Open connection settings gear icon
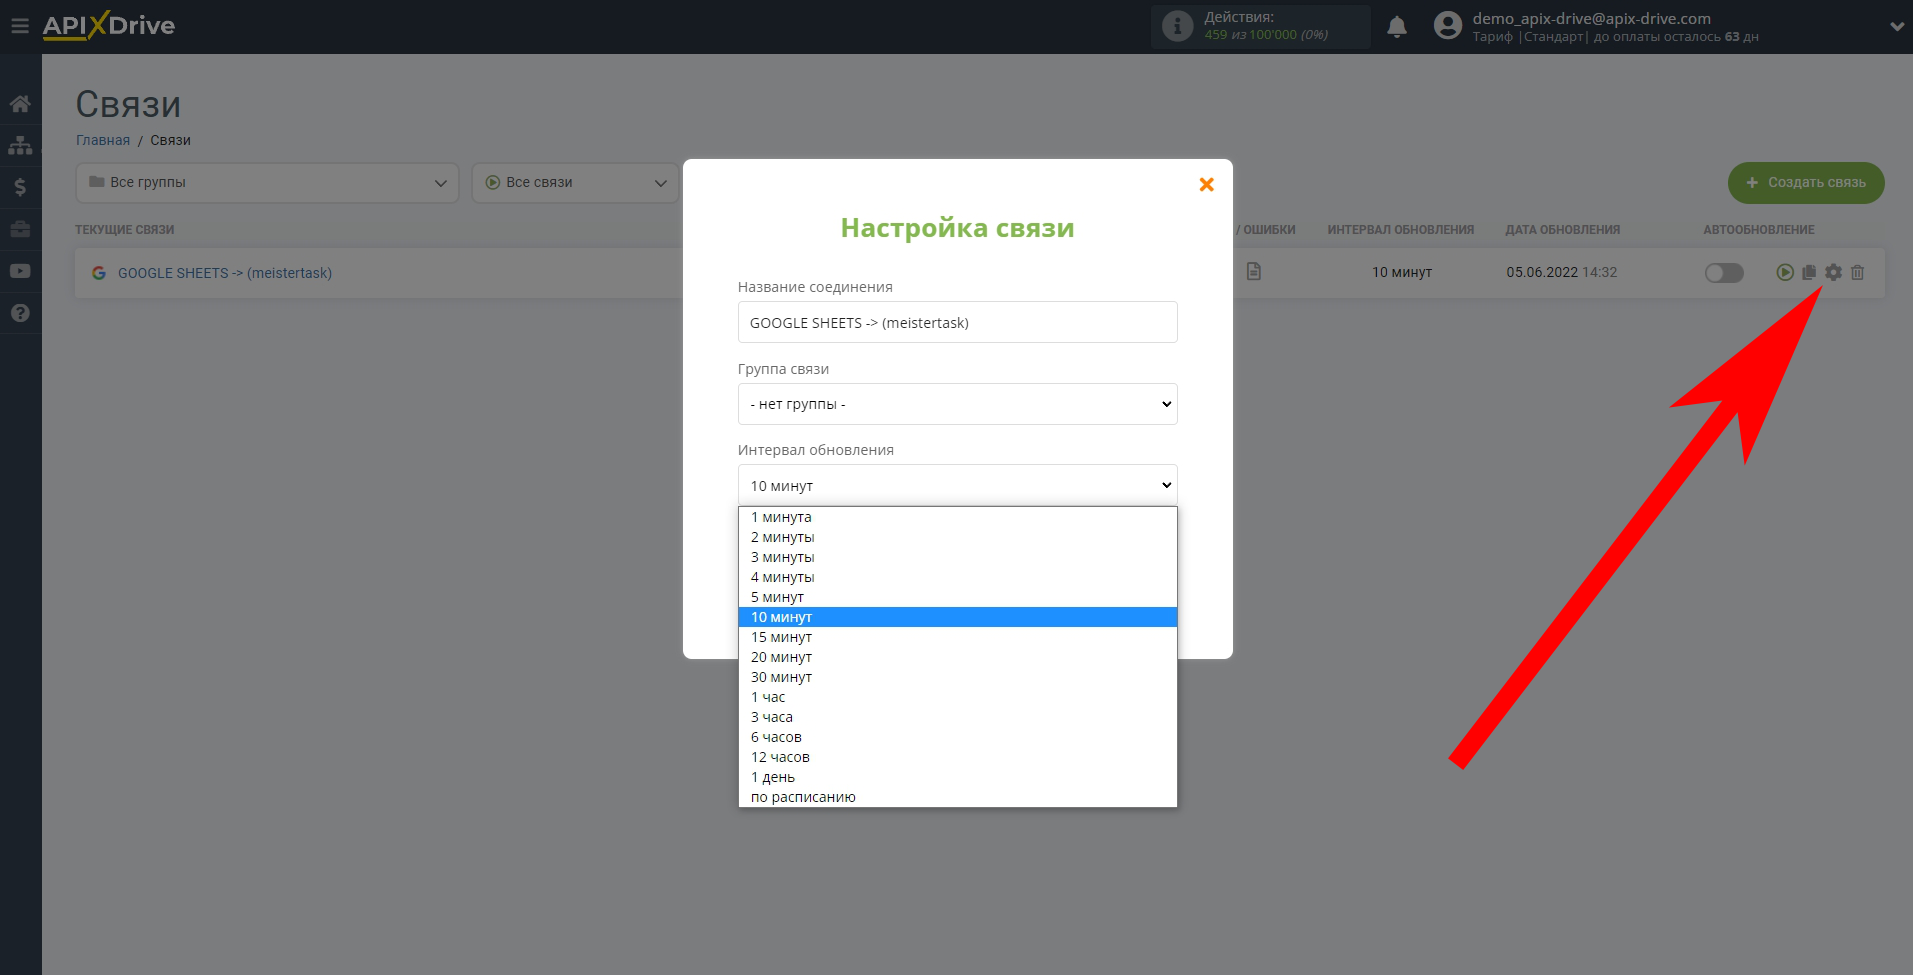The width and height of the screenshot is (1913, 975). [x=1833, y=272]
